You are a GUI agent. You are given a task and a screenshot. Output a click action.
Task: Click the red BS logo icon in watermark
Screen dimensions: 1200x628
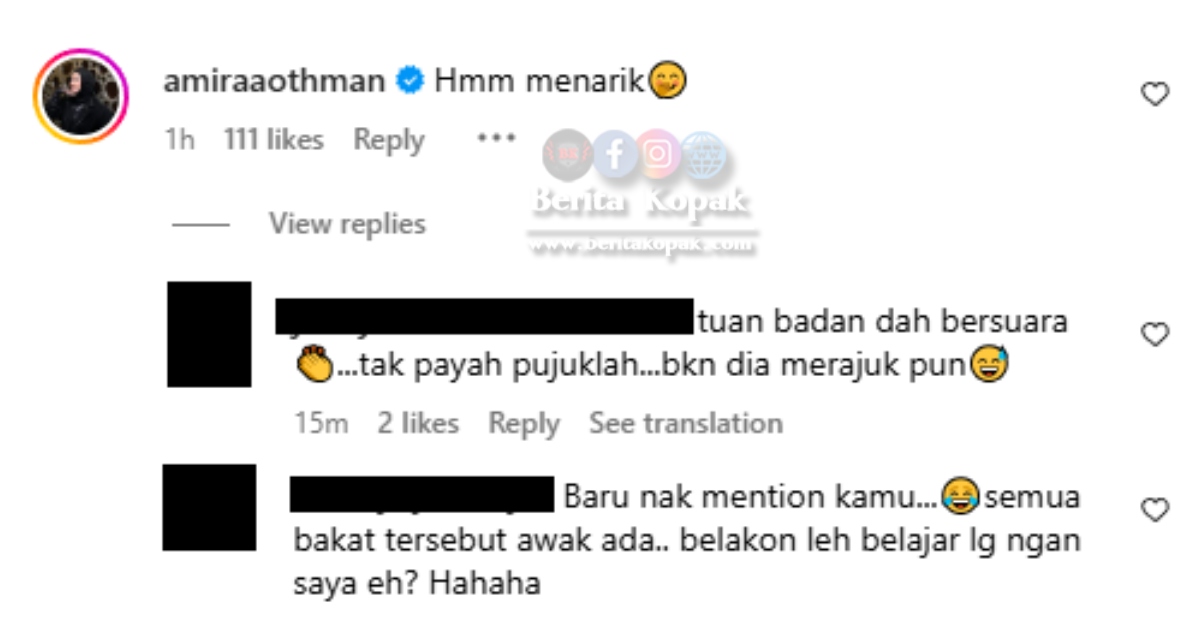pyautogui.click(x=568, y=156)
